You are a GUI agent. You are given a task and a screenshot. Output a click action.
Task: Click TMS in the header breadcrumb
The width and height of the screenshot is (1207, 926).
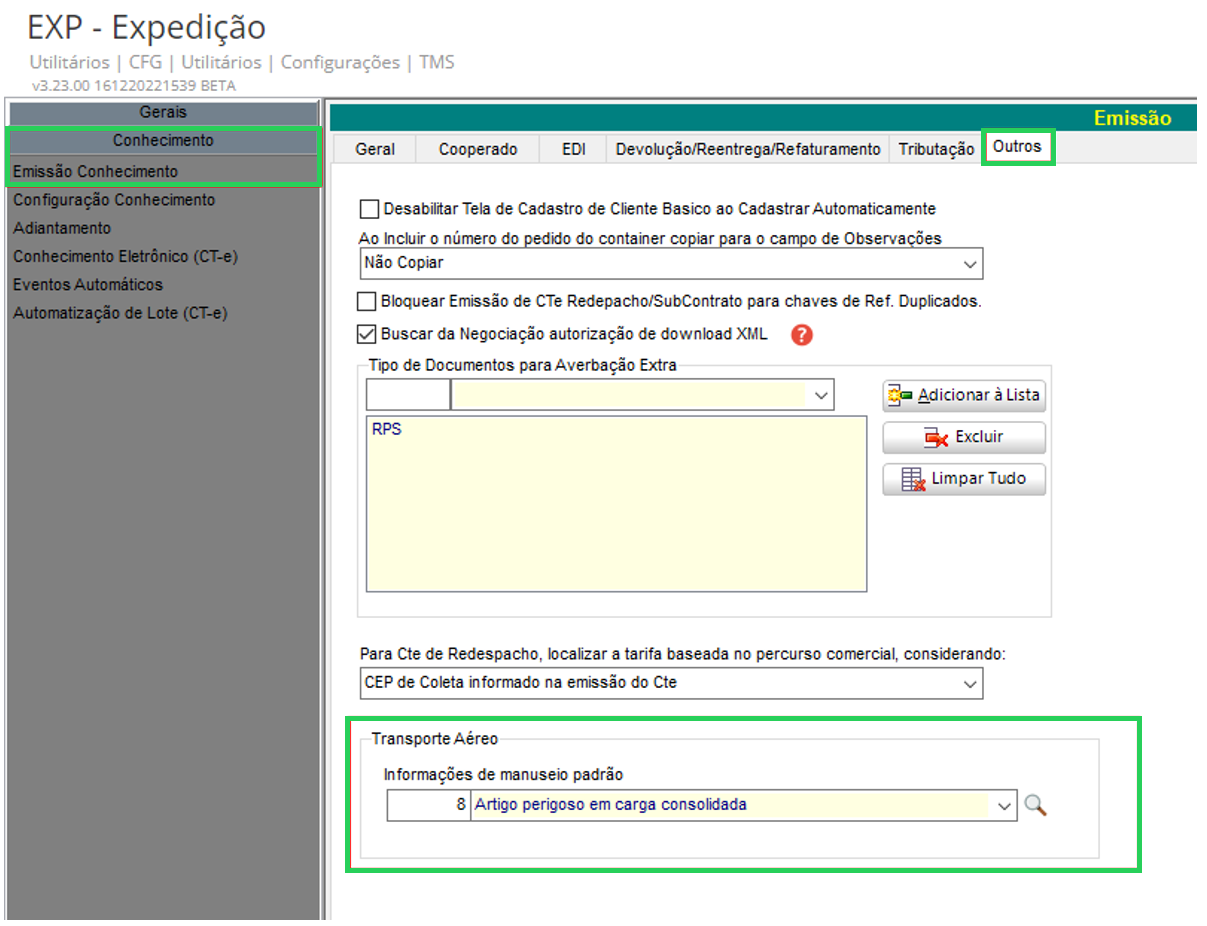(436, 62)
